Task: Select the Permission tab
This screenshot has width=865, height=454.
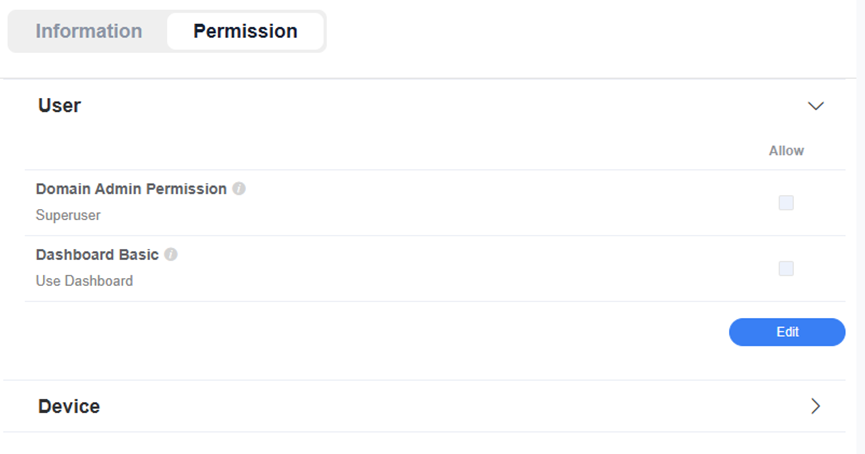Action: point(245,31)
